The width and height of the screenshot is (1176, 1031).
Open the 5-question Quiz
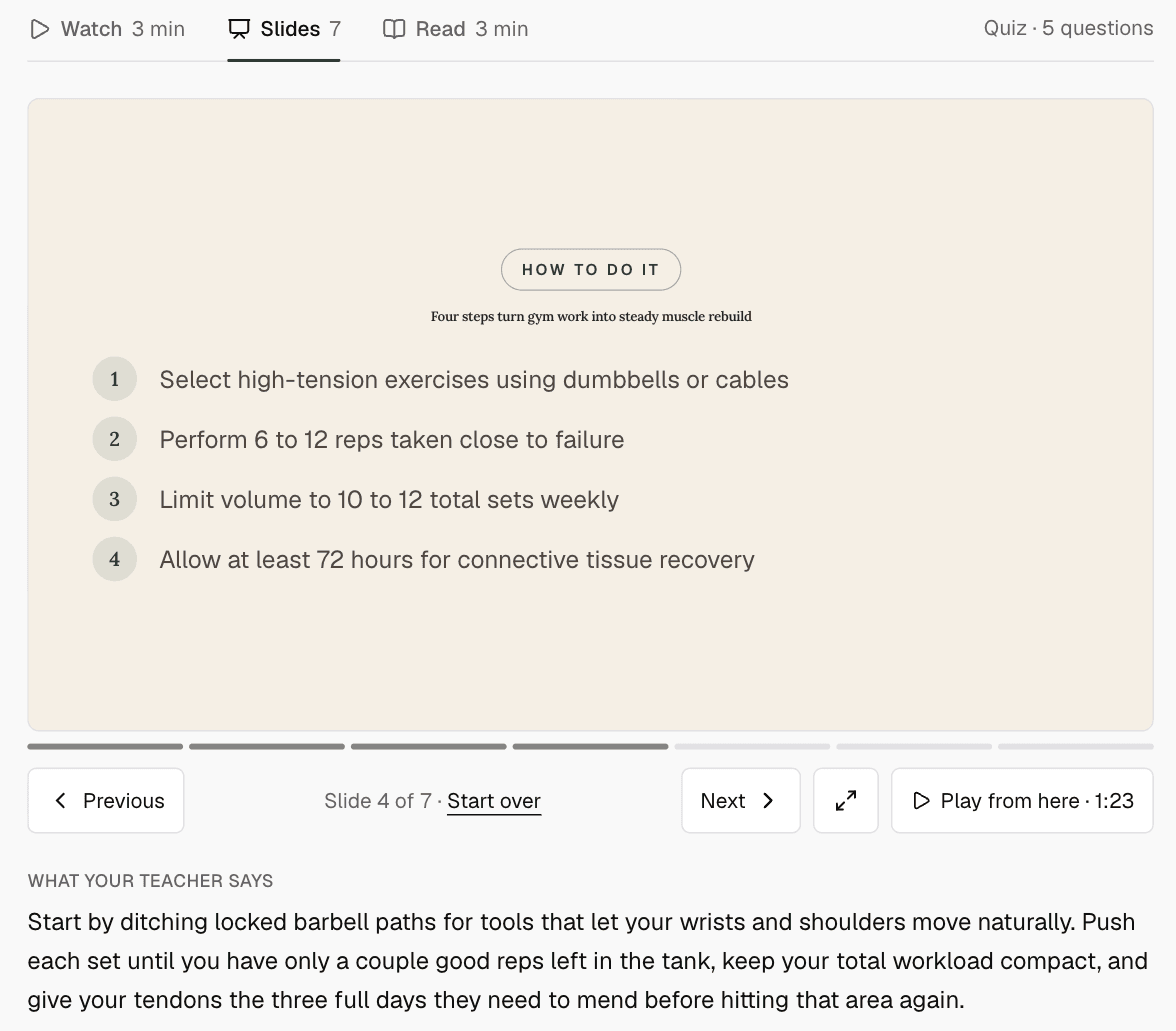[1068, 28]
